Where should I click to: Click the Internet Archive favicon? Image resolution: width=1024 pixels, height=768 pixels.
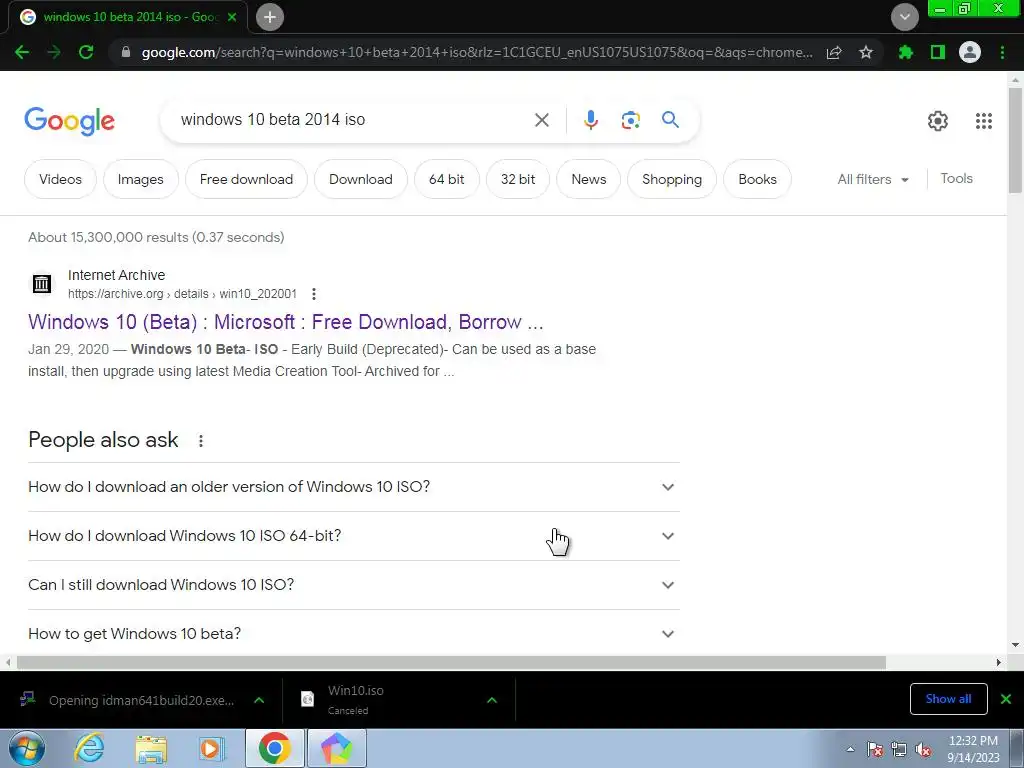tap(42, 284)
